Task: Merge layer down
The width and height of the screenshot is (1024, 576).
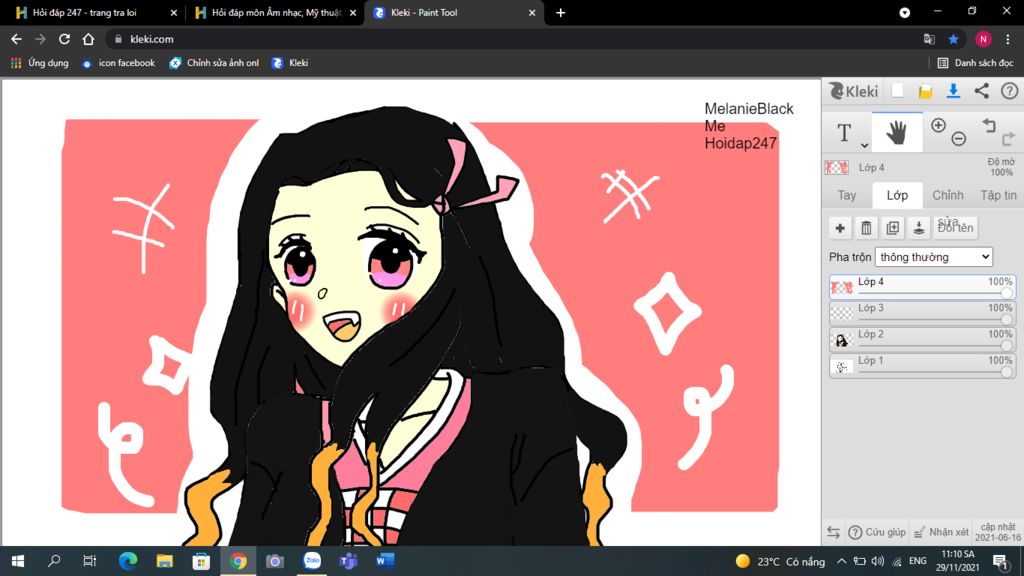Action: pos(919,228)
